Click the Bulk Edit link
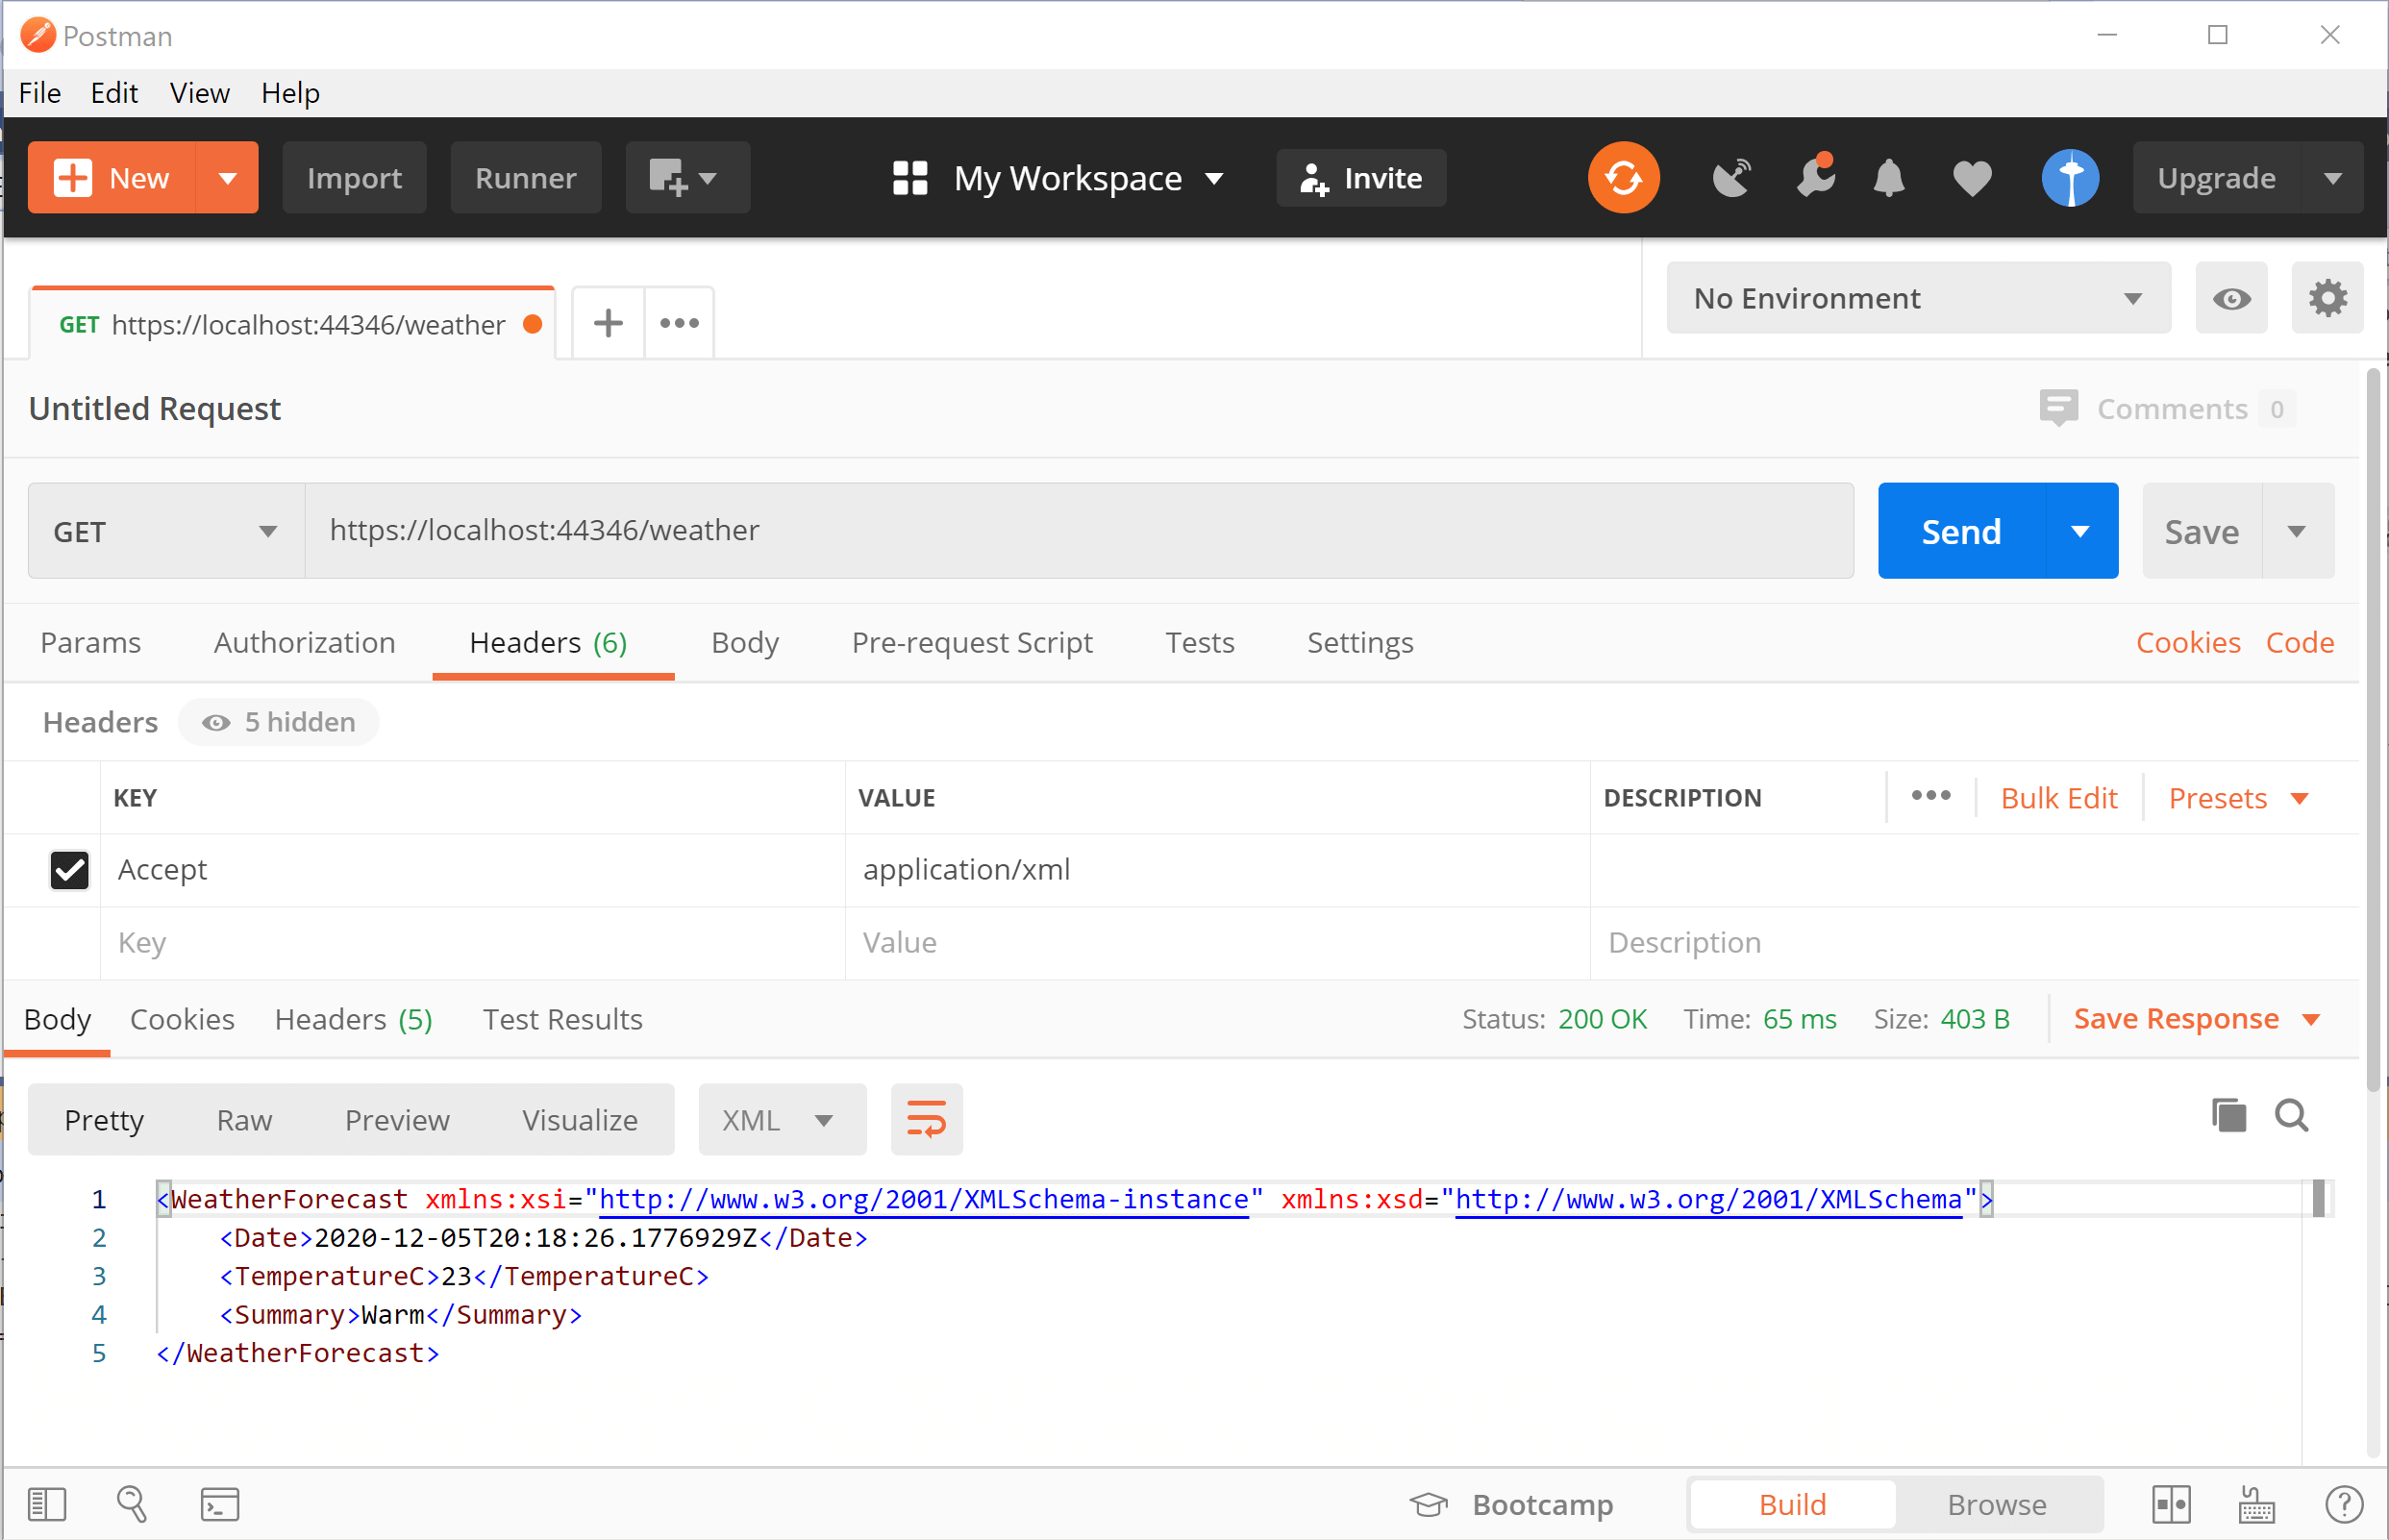 [2058, 798]
